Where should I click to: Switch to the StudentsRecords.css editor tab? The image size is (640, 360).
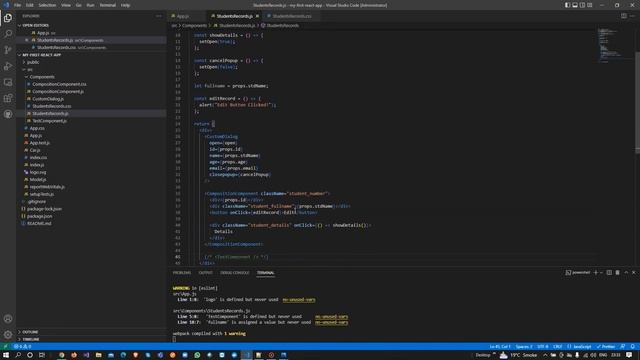click(x=291, y=16)
